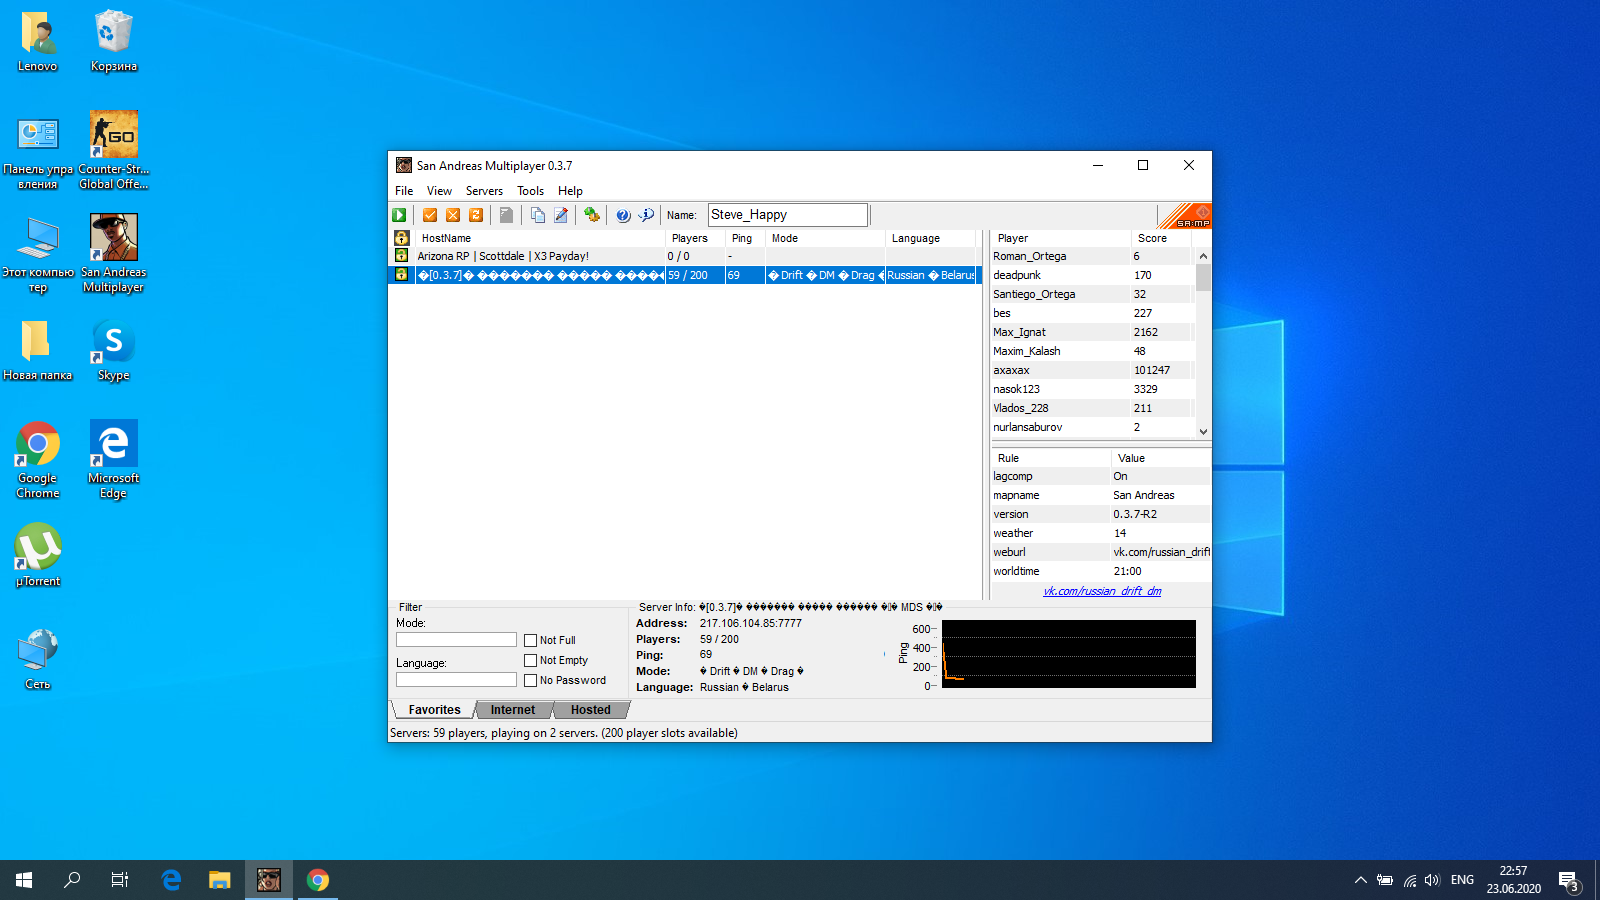Sort player list by Score header
This screenshot has width=1600, height=900.
(x=1162, y=238)
